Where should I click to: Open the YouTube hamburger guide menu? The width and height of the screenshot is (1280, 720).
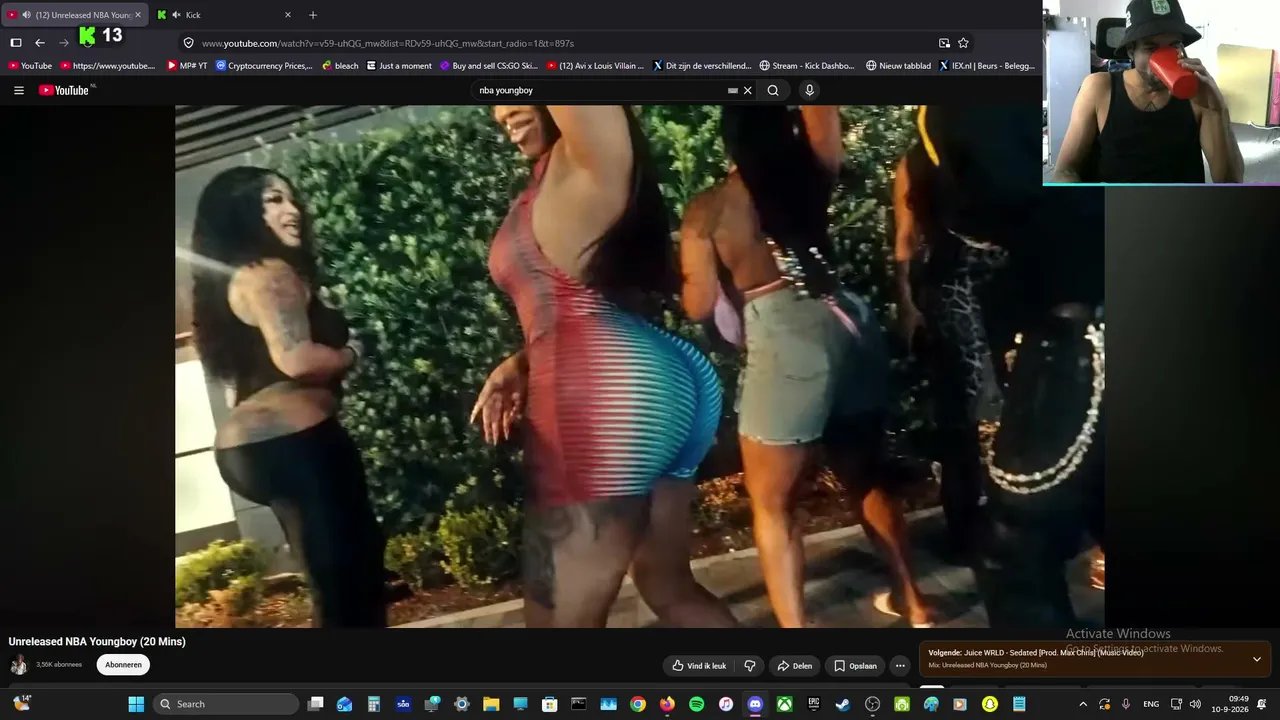[x=18, y=90]
